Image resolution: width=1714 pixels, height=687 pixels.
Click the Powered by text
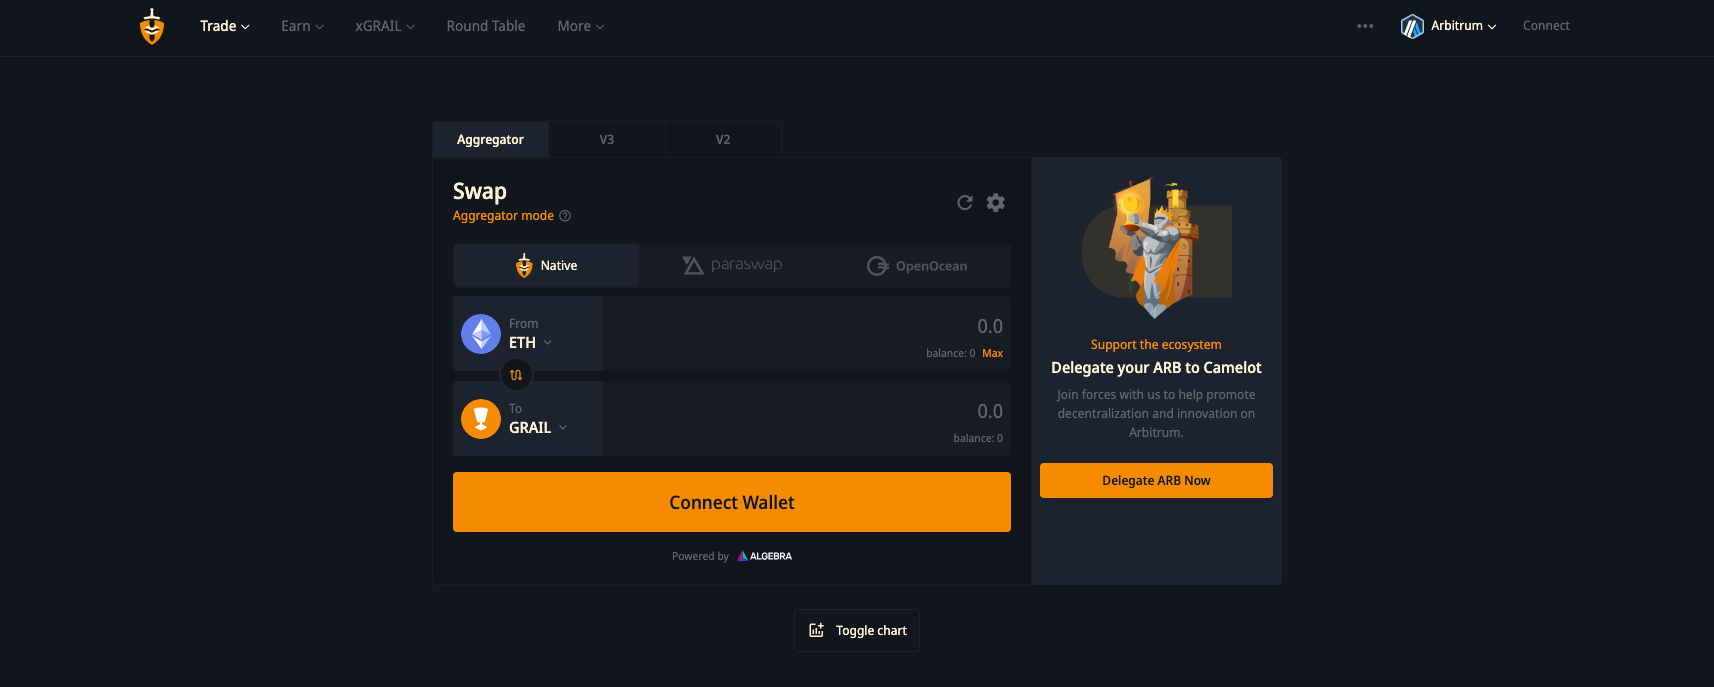[700, 556]
